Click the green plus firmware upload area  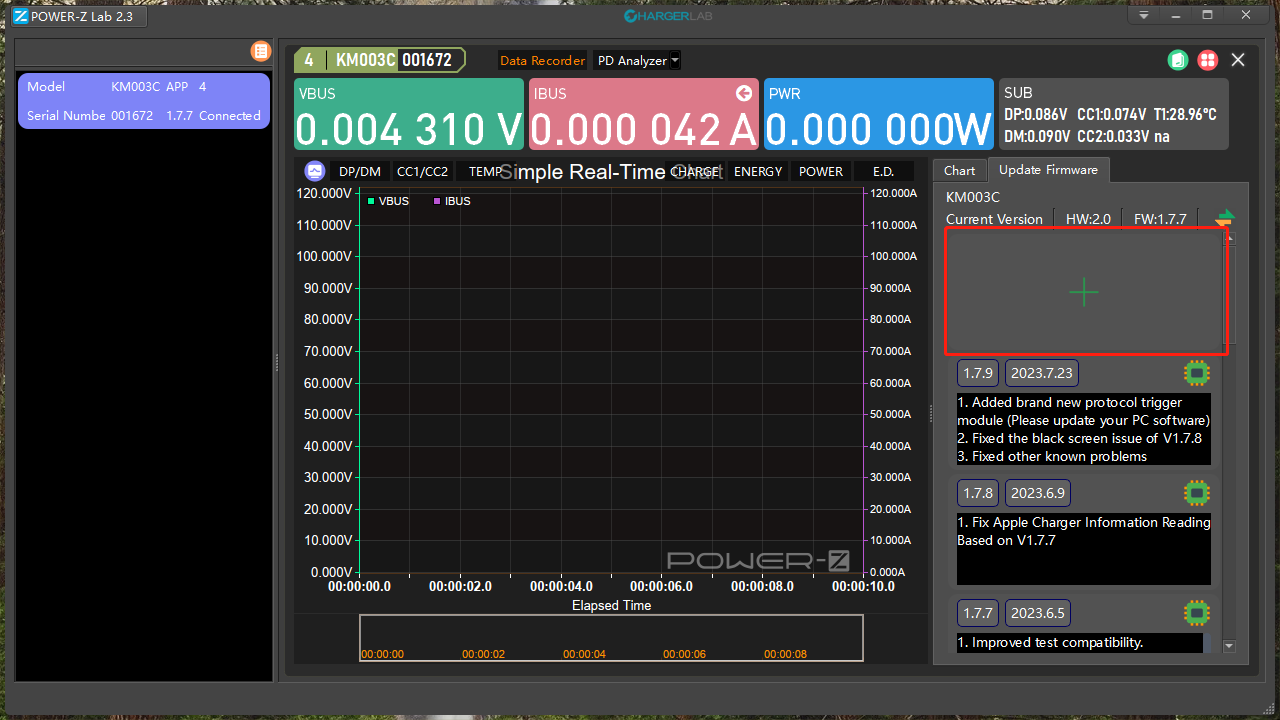coord(1084,292)
